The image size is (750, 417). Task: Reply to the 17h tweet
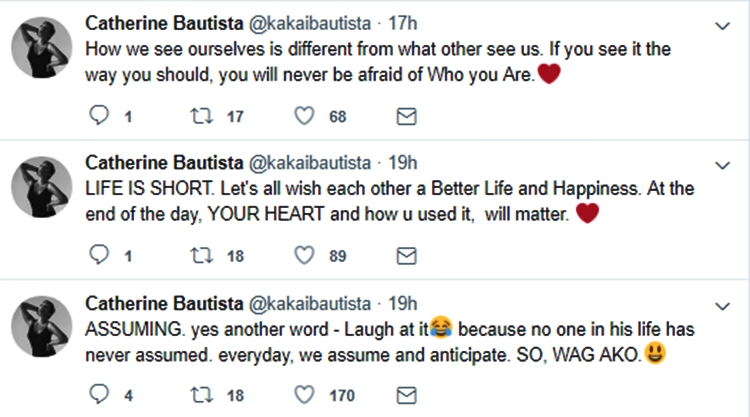tap(98, 117)
